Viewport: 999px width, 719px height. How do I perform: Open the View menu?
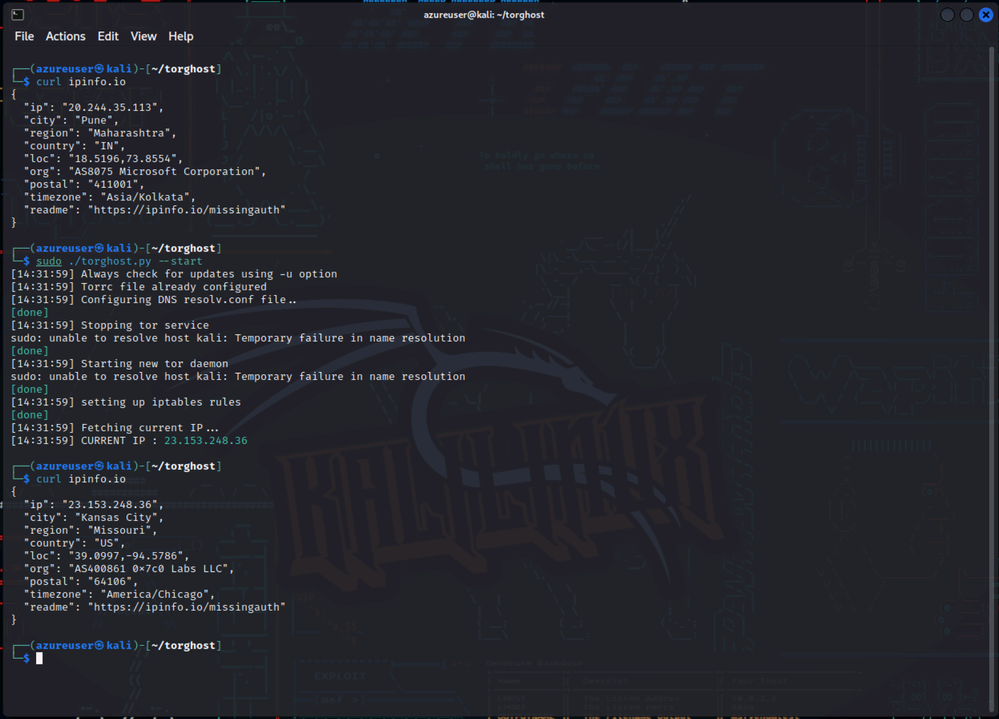pyautogui.click(x=143, y=36)
